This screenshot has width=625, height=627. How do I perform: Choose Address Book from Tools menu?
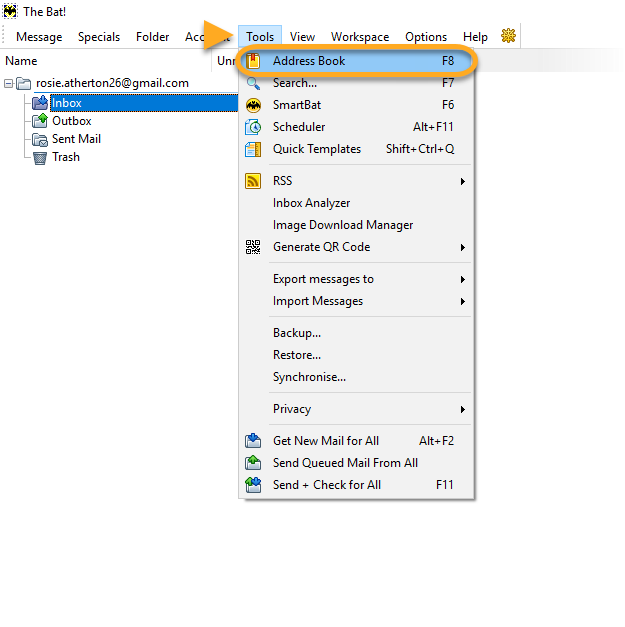click(356, 61)
